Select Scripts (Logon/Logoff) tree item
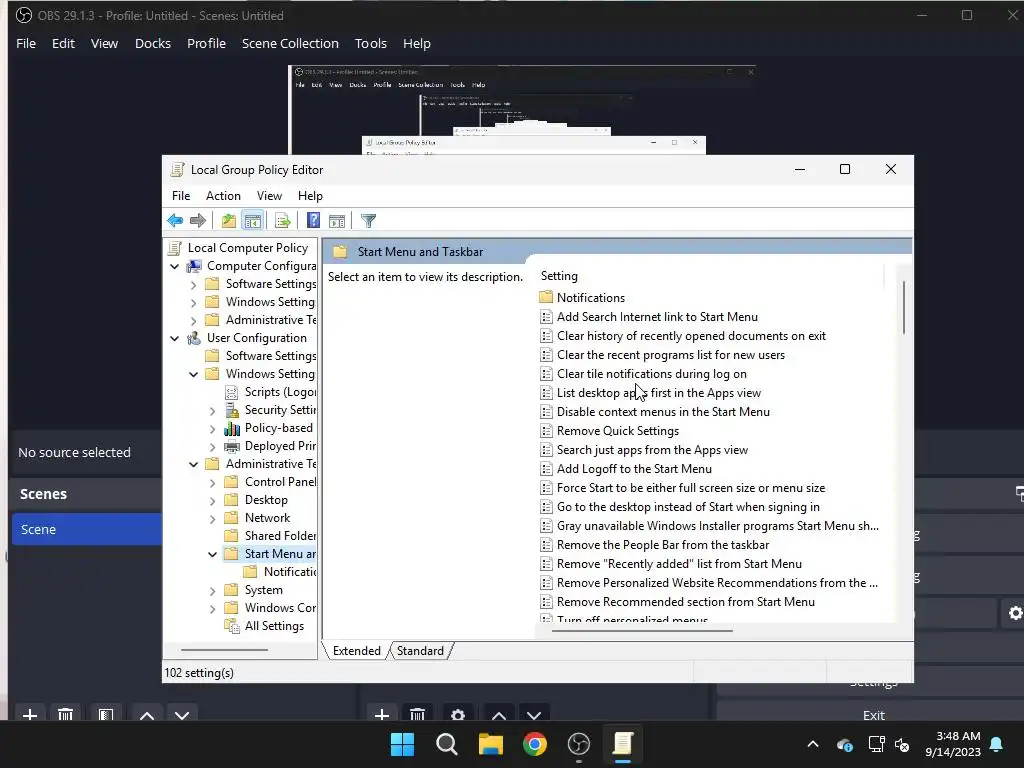Image resolution: width=1024 pixels, height=768 pixels. click(280, 392)
